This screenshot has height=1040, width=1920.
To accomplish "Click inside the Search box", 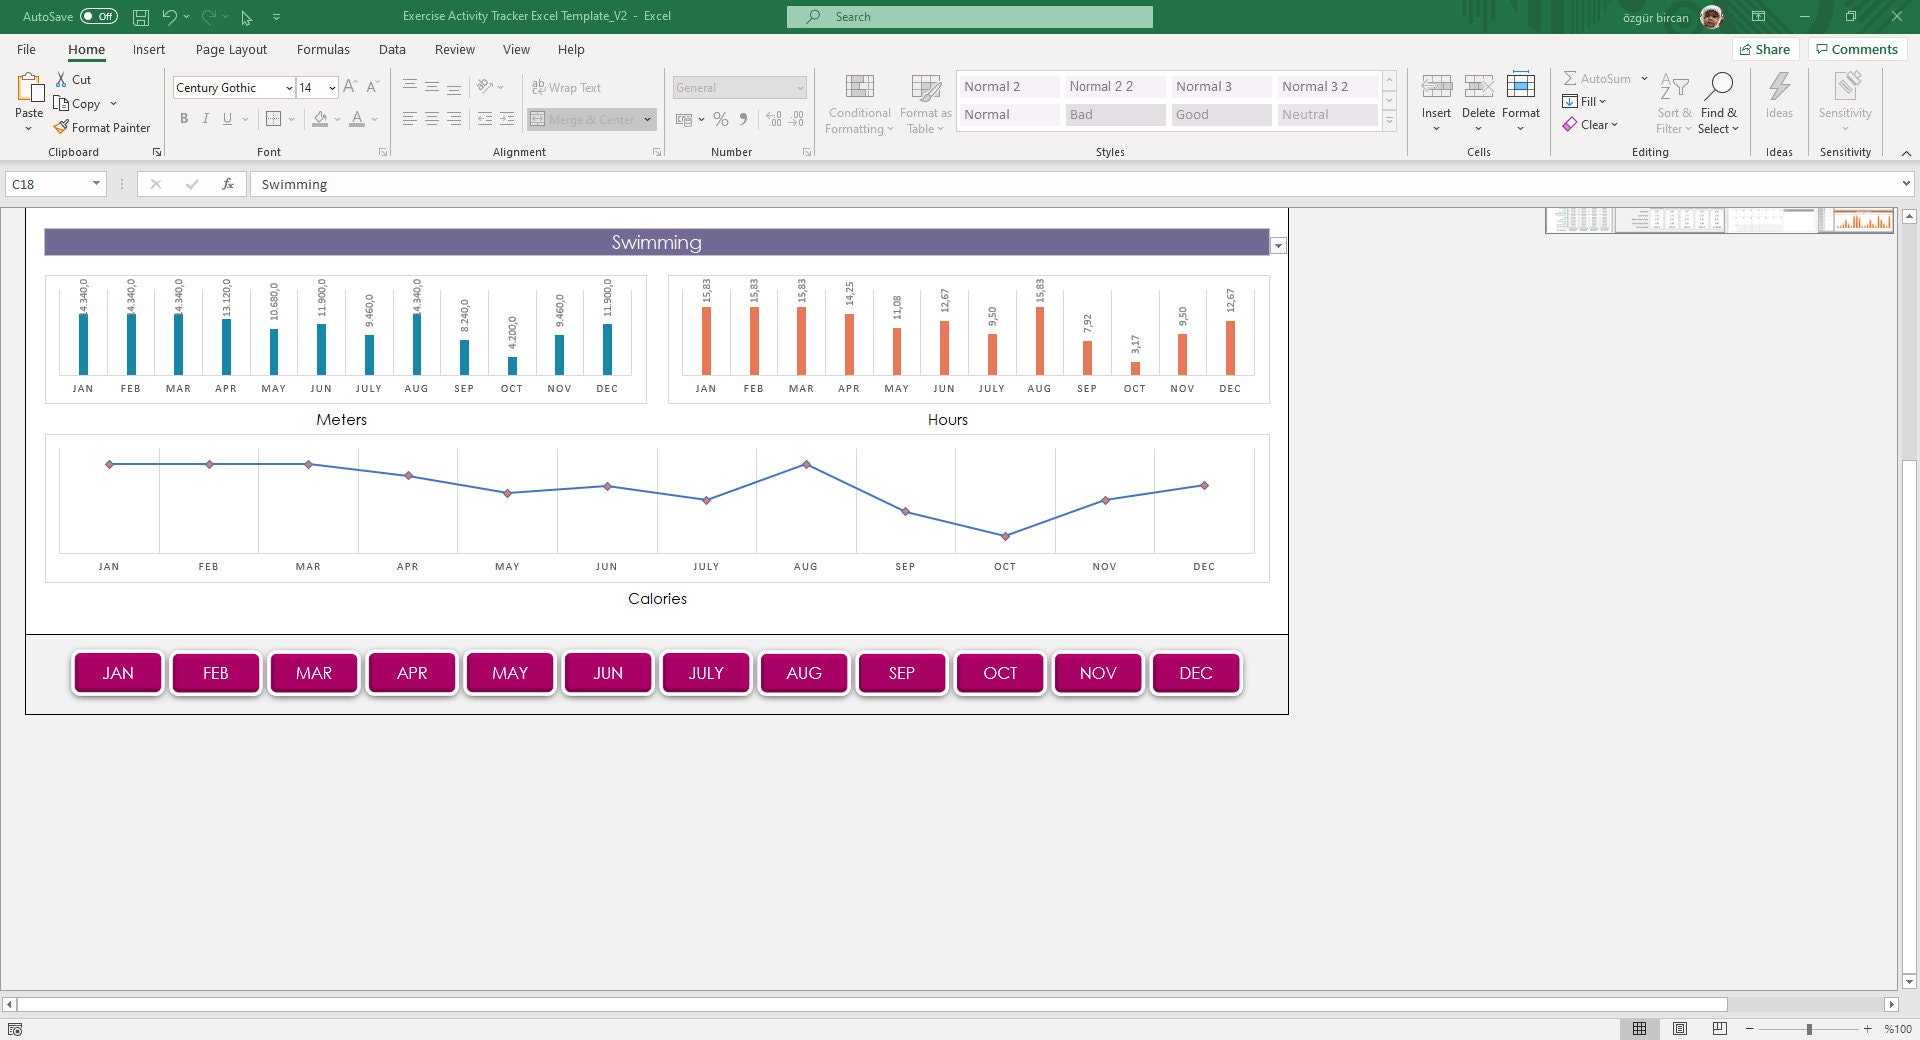I will pyautogui.click(x=968, y=16).
